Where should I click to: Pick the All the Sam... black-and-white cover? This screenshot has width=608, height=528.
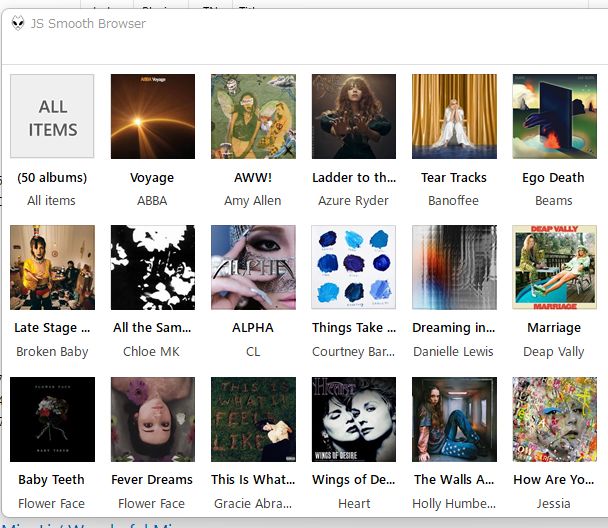point(153,267)
